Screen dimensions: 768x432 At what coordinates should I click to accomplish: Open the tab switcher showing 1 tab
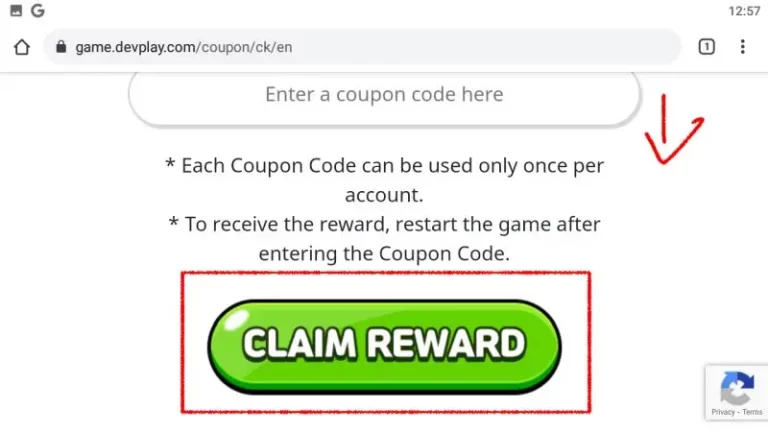[x=706, y=47]
